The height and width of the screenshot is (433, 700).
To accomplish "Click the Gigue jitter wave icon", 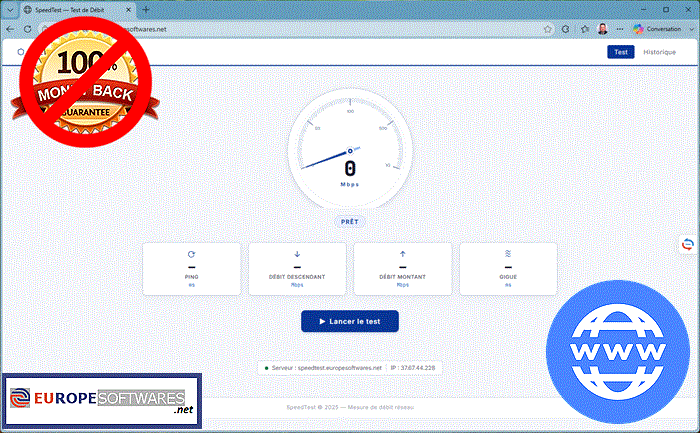I will [508, 254].
